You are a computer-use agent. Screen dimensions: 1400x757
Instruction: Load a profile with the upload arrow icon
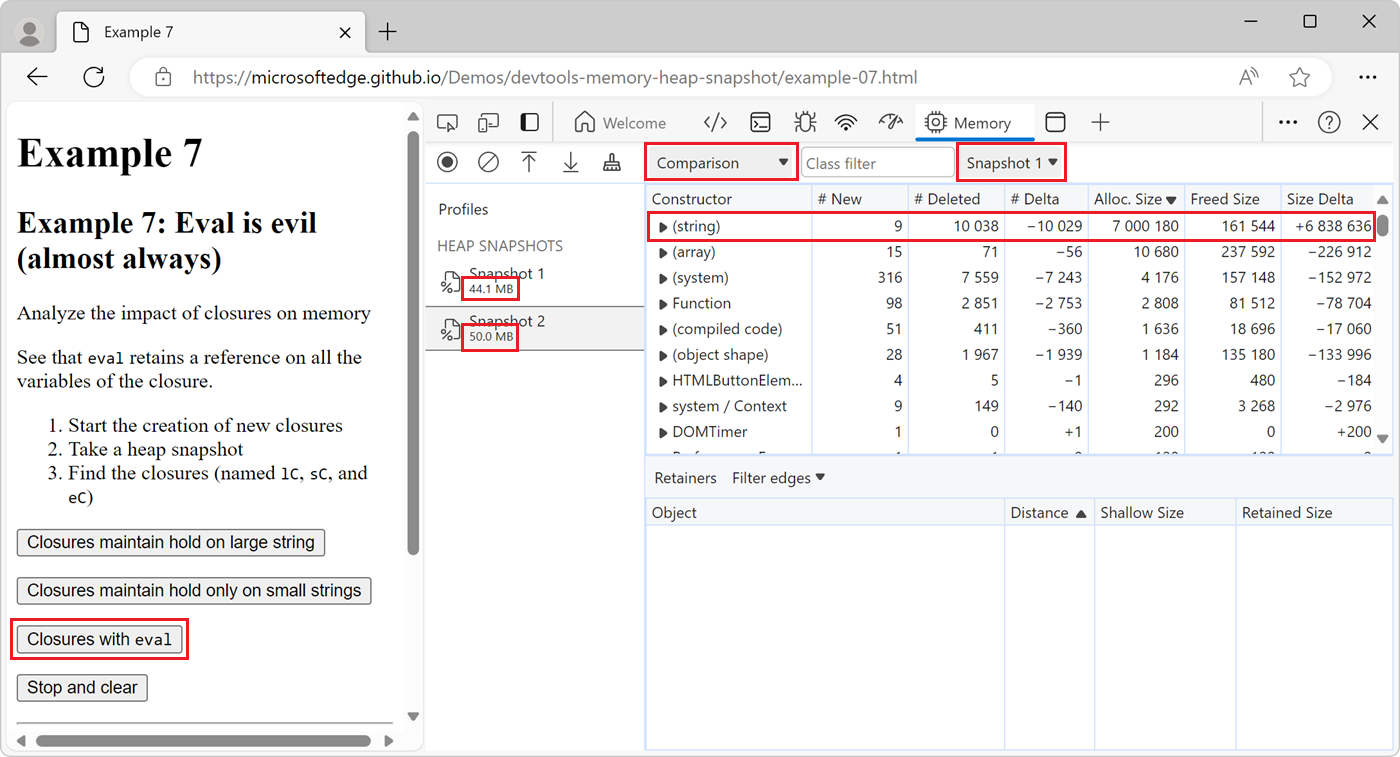click(x=529, y=162)
